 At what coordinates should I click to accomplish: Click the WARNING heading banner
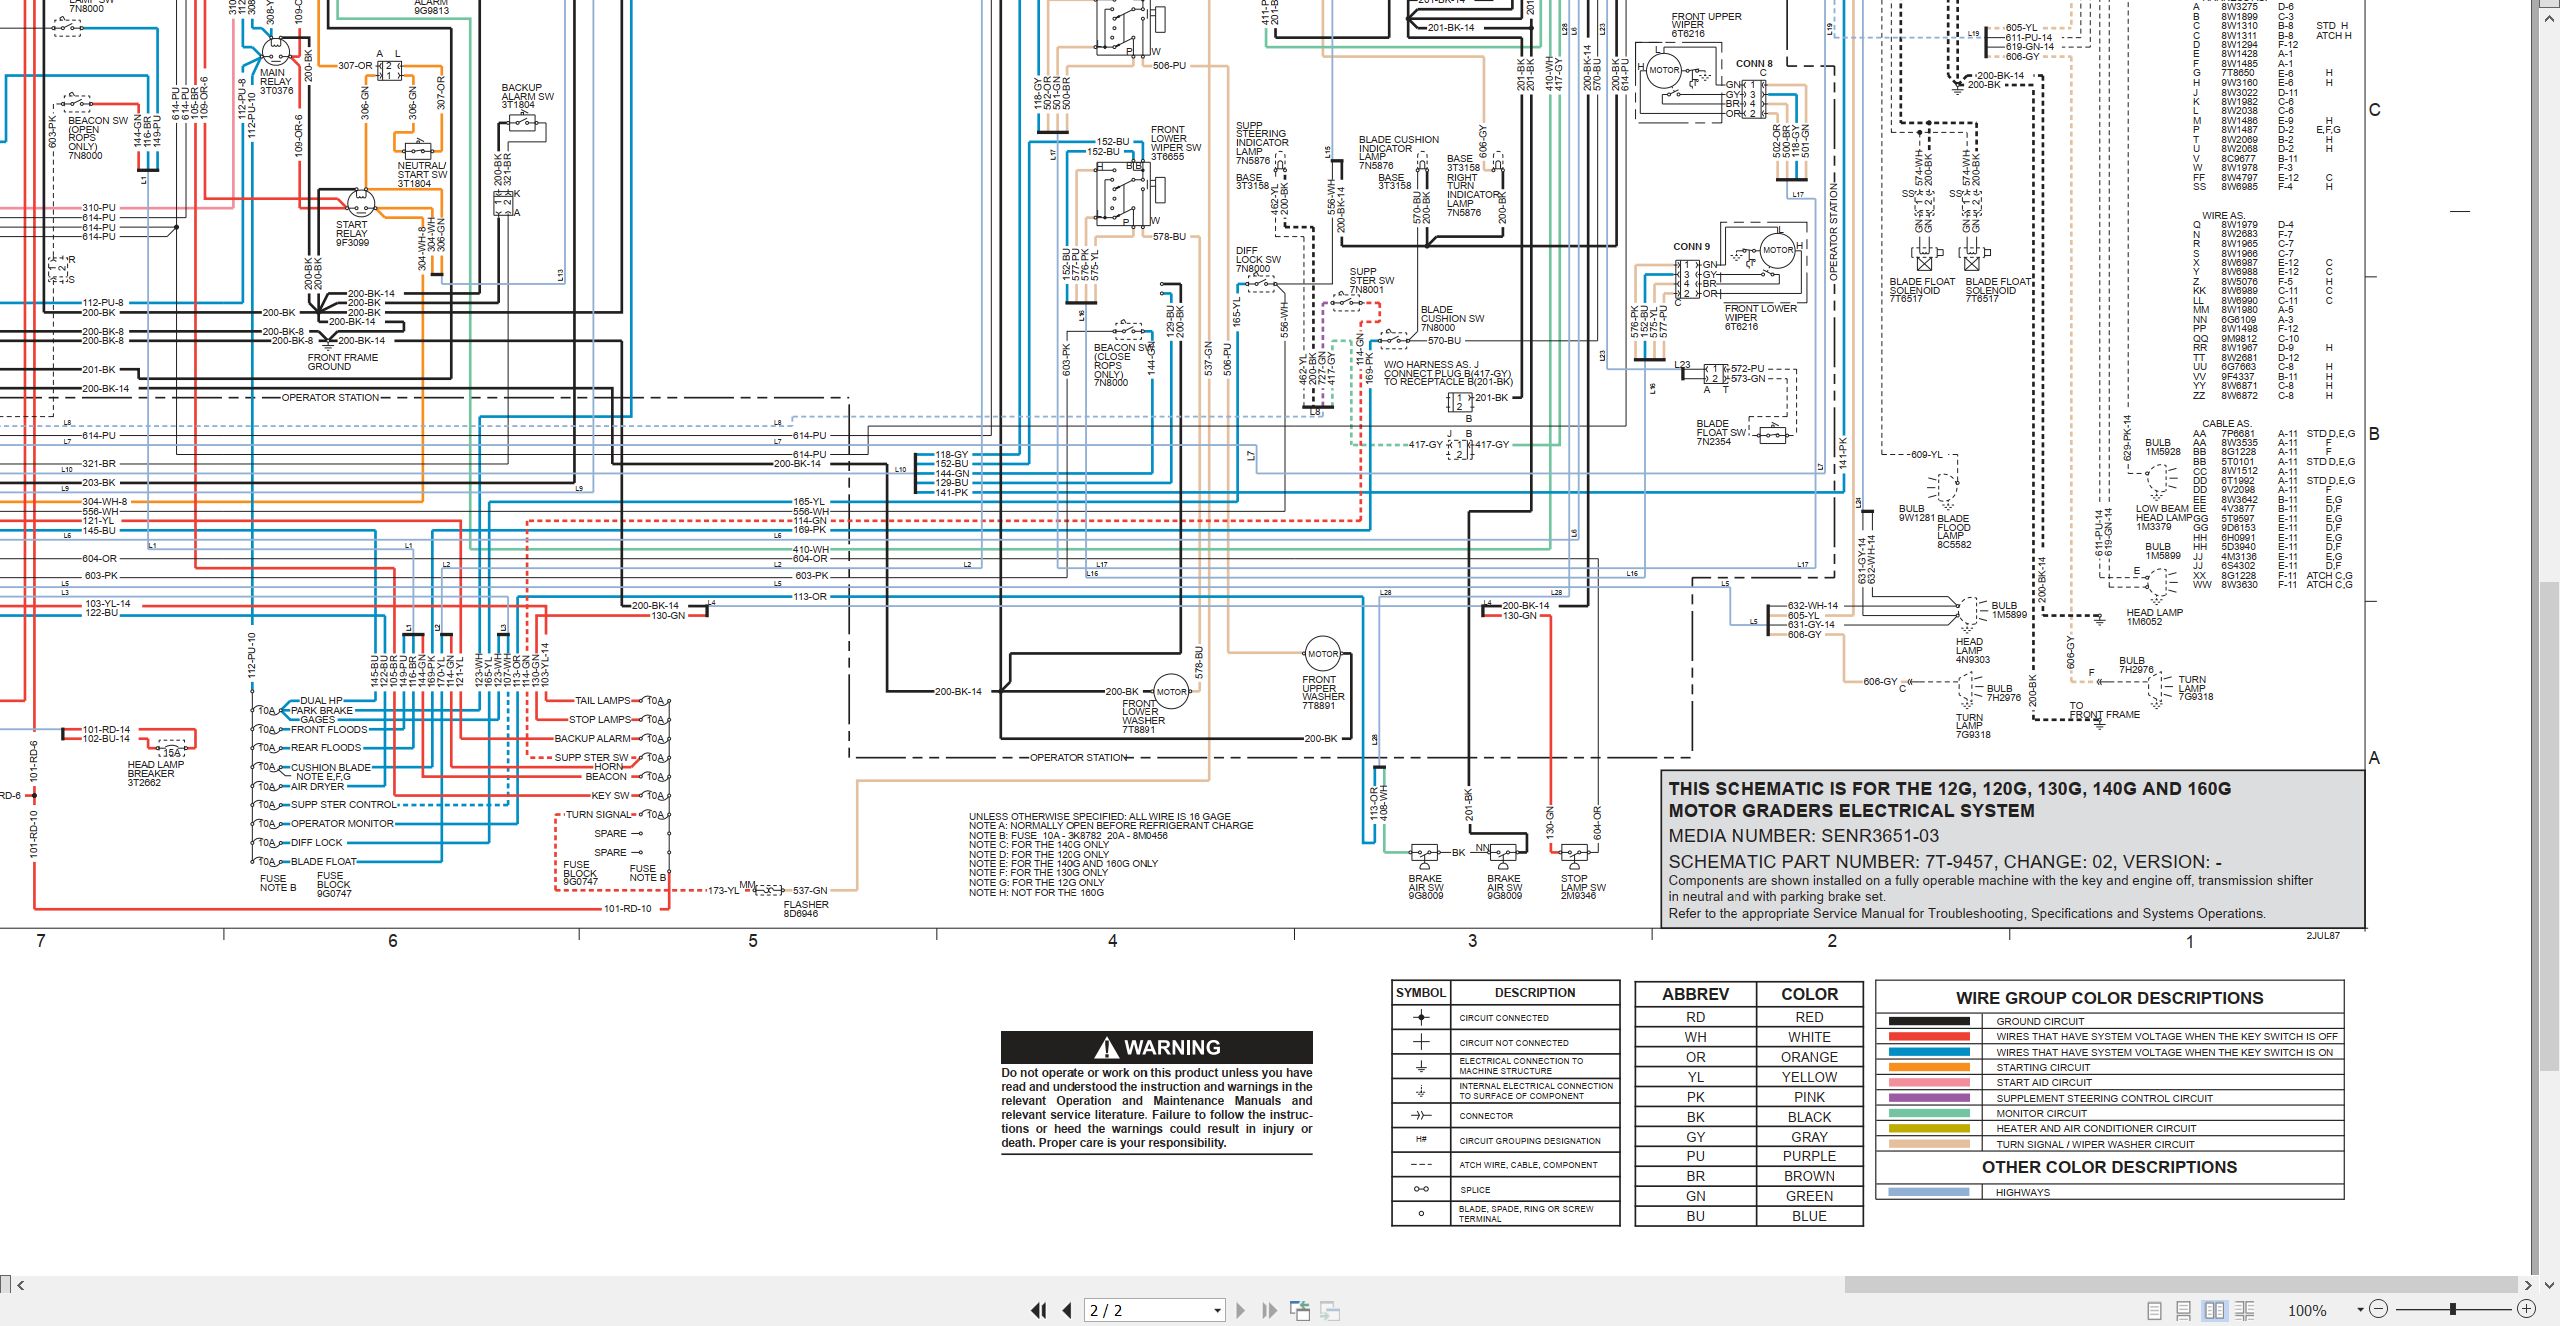click(1157, 1047)
